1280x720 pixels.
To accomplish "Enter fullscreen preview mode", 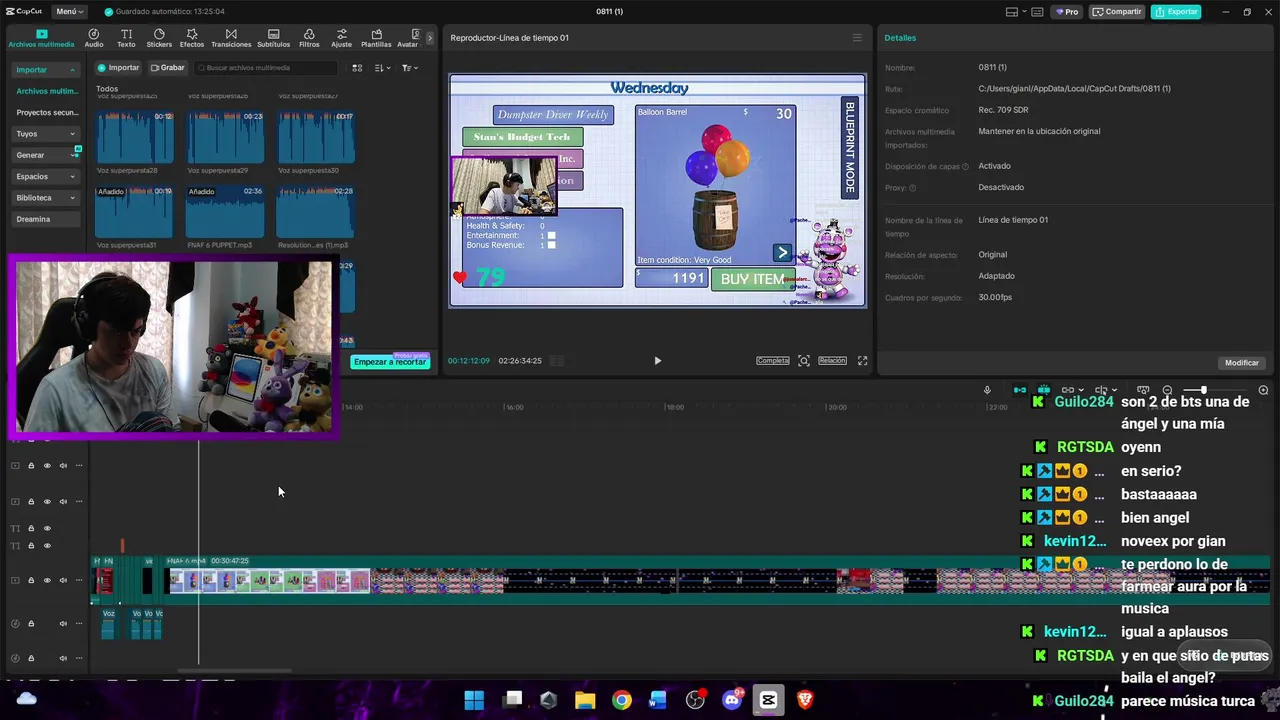I will 862,361.
